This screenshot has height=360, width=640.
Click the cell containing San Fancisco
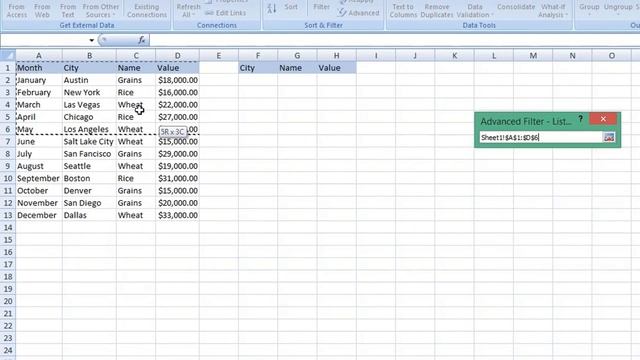(89, 154)
